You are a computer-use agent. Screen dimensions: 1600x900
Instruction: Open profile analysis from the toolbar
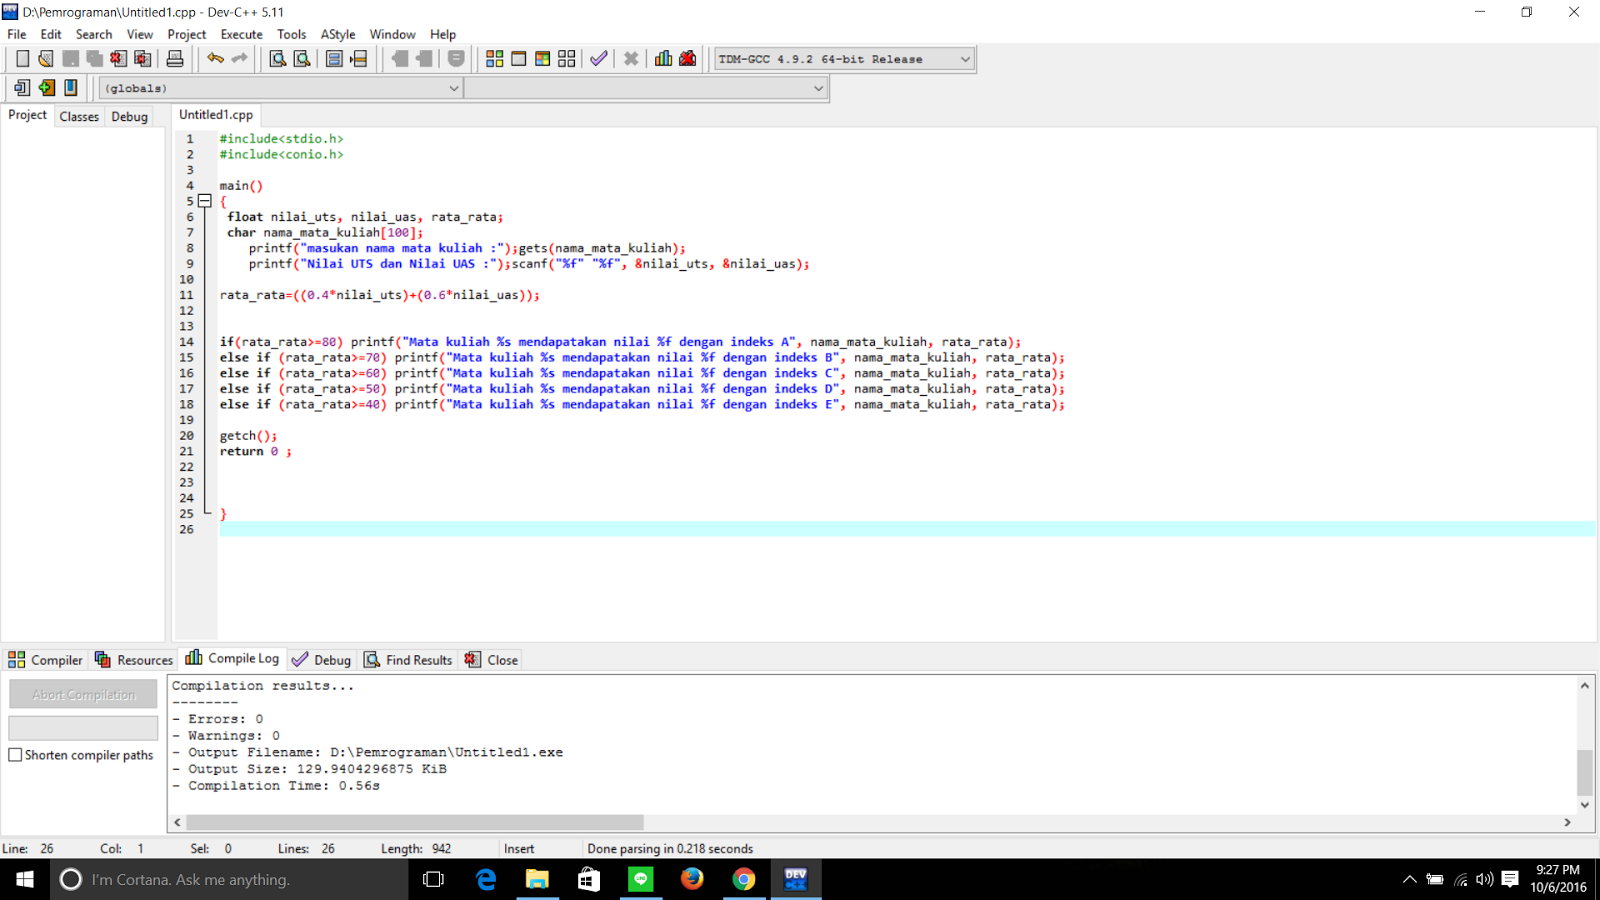(x=663, y=58)
